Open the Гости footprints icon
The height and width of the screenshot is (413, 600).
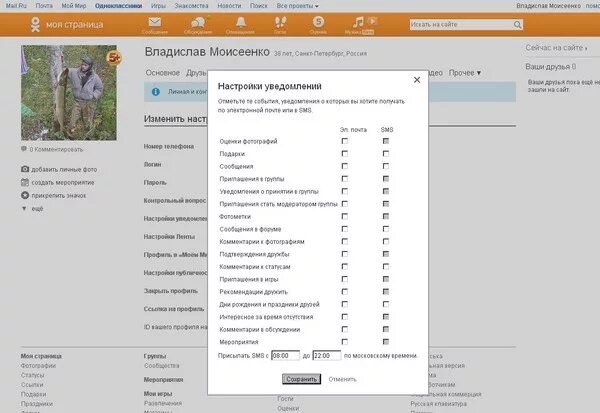click(280, 22)
